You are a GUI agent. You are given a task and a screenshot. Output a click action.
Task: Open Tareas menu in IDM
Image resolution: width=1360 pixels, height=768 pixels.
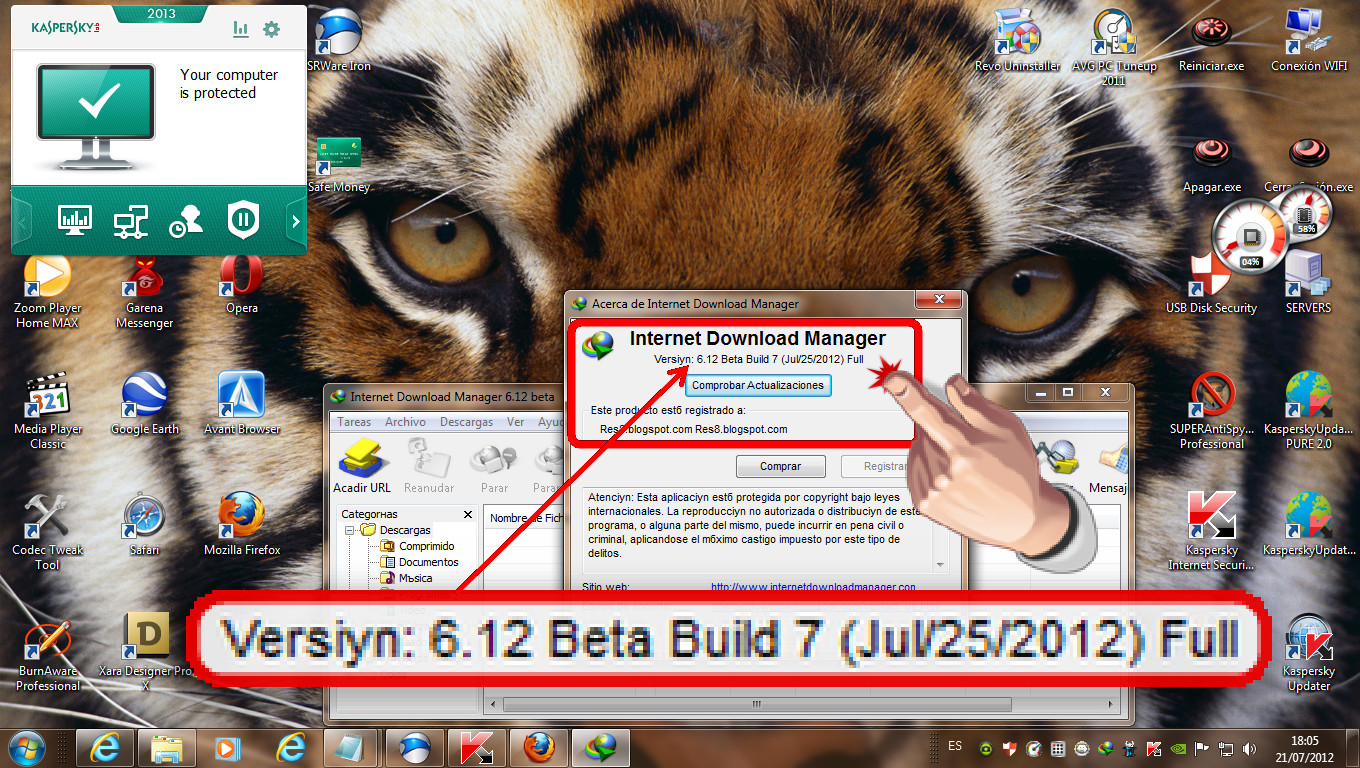[354, 422]
